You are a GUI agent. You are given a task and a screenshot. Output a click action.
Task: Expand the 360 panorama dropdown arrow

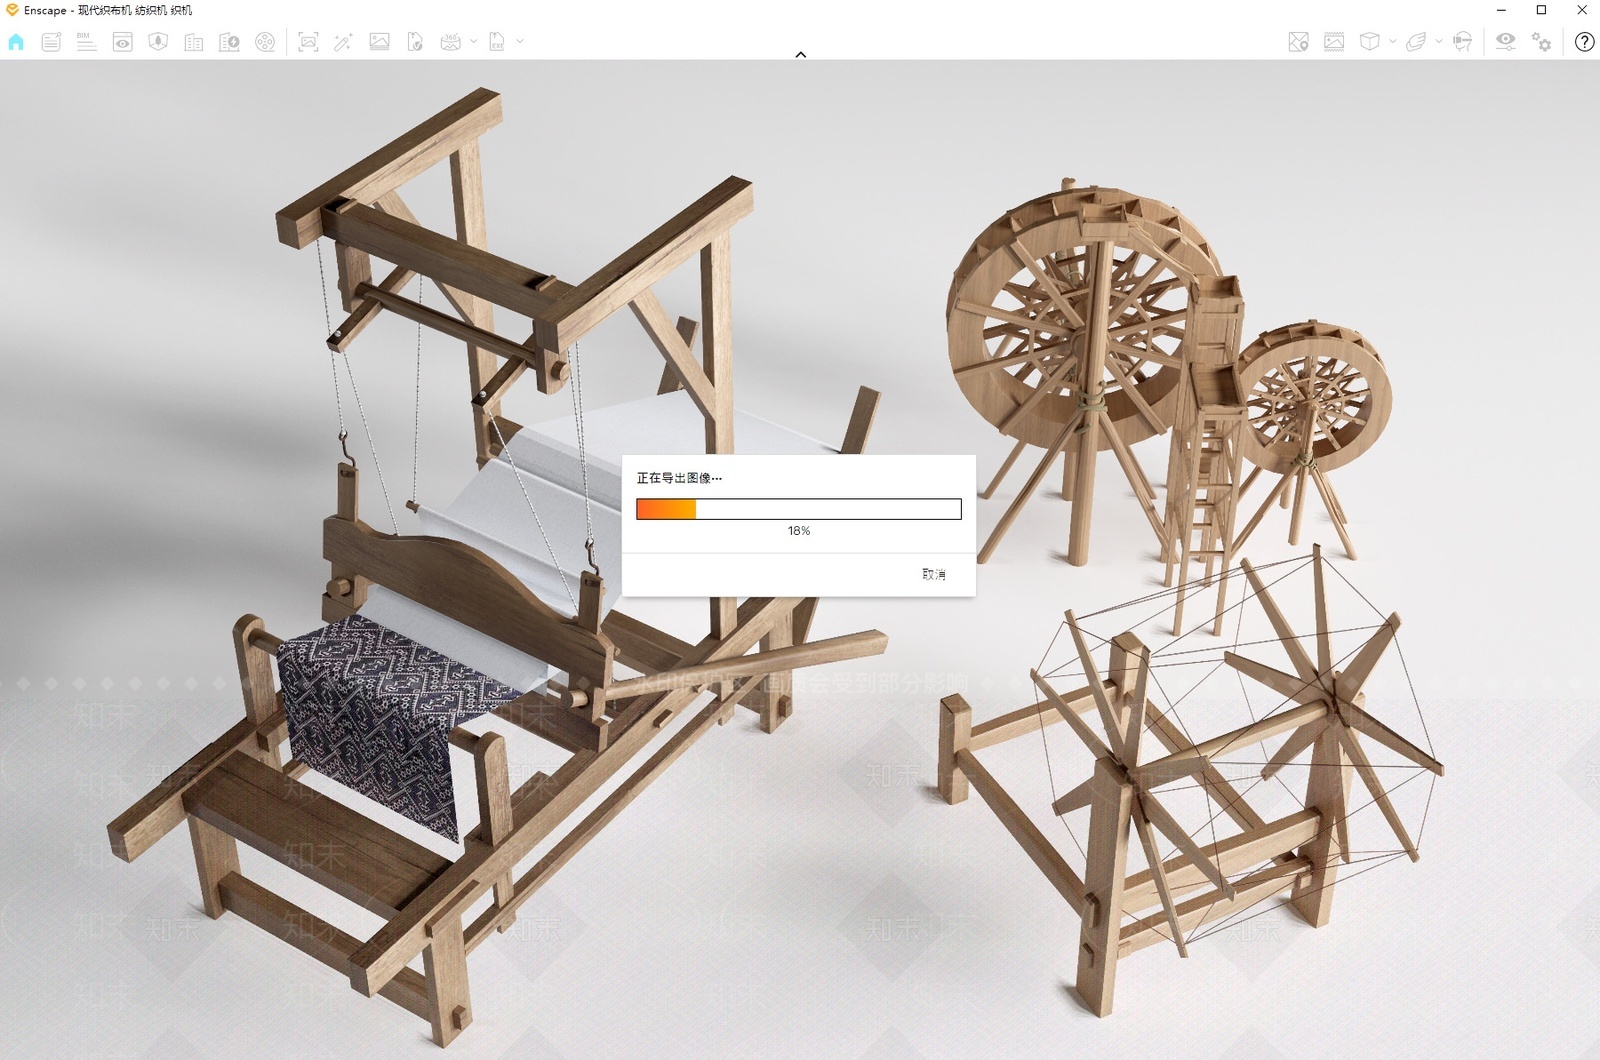(473, 42)
